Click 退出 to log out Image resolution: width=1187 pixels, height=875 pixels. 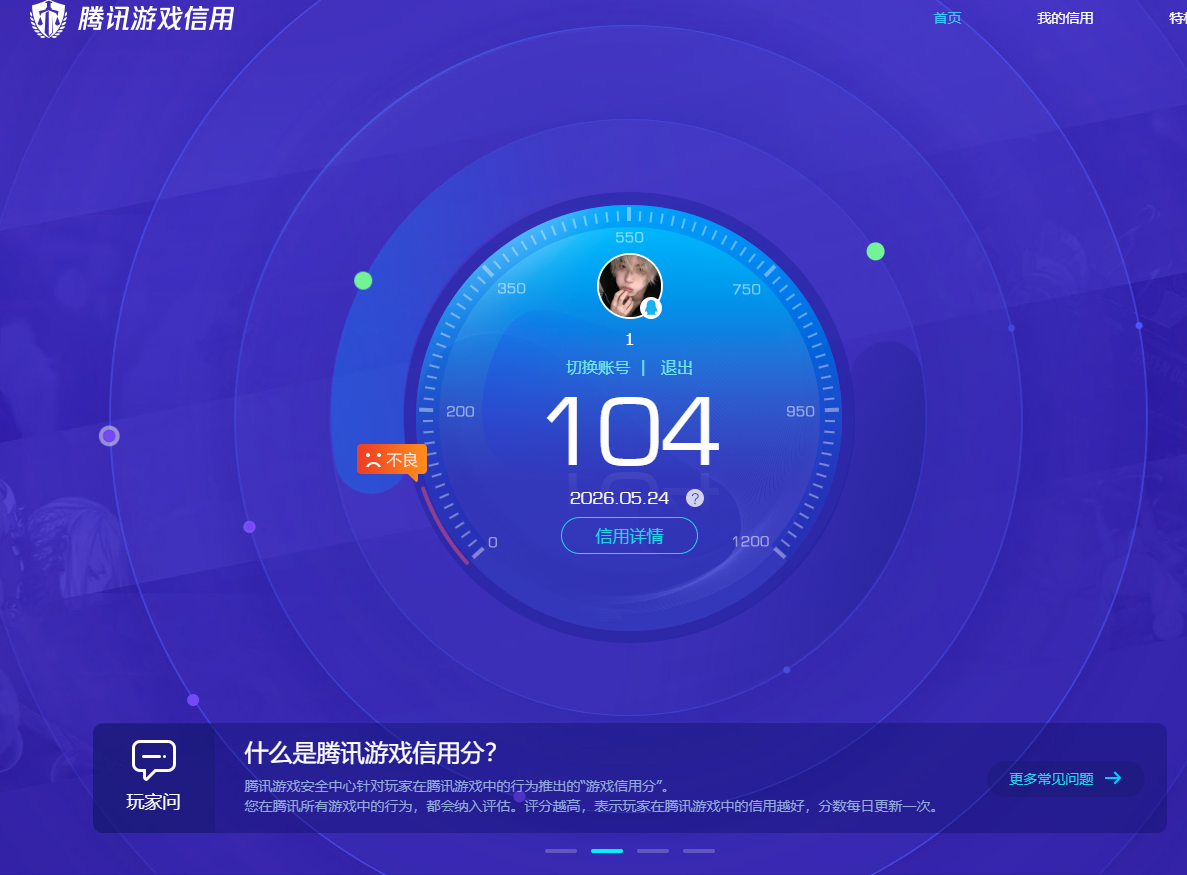click(676, 368)
